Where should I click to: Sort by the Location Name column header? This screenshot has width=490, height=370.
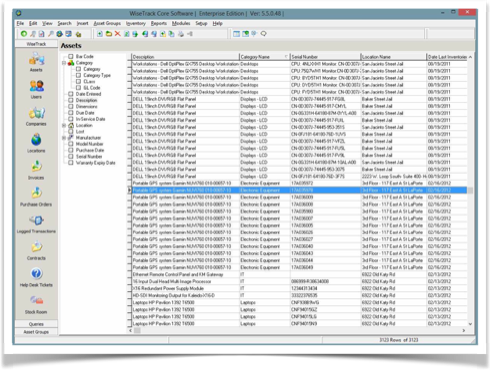(394, 57)
